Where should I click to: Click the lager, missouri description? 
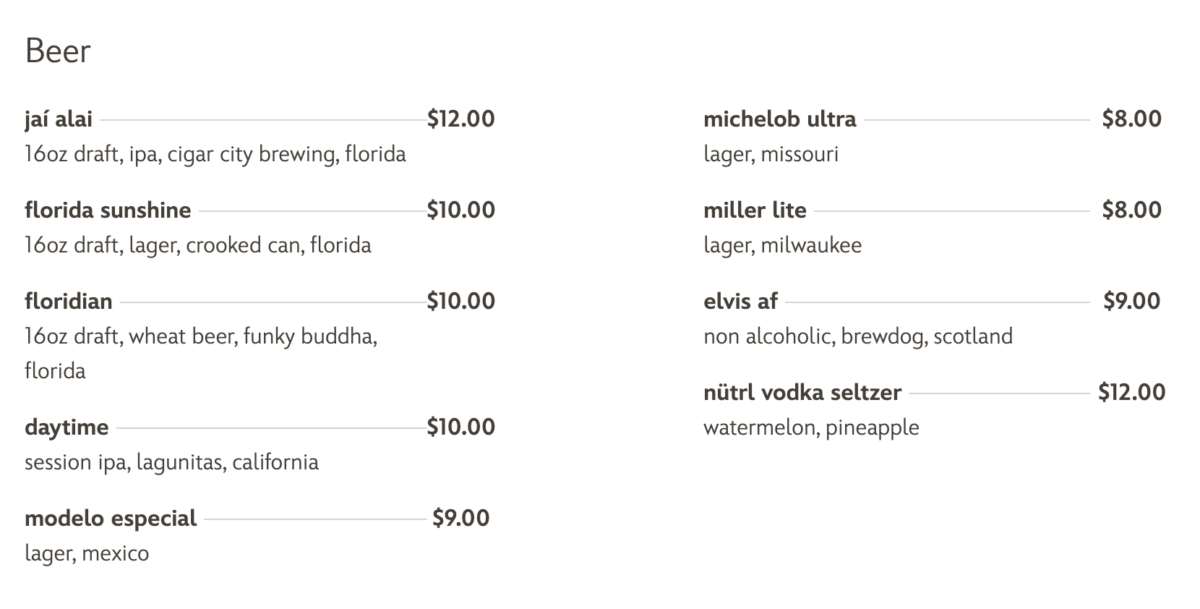770,155
